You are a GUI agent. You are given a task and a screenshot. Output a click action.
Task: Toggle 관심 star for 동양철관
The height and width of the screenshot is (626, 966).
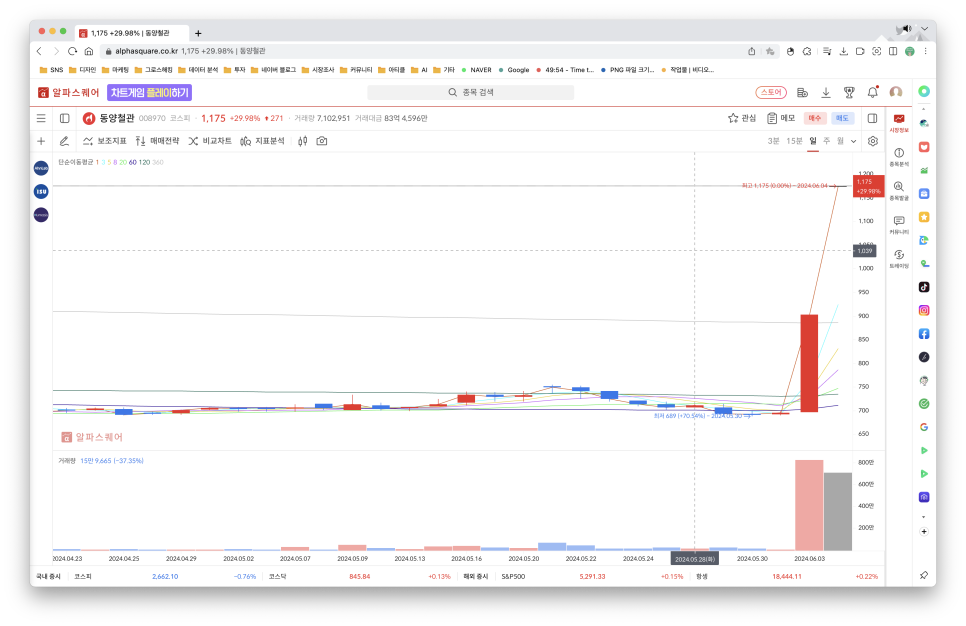point(742,118)
